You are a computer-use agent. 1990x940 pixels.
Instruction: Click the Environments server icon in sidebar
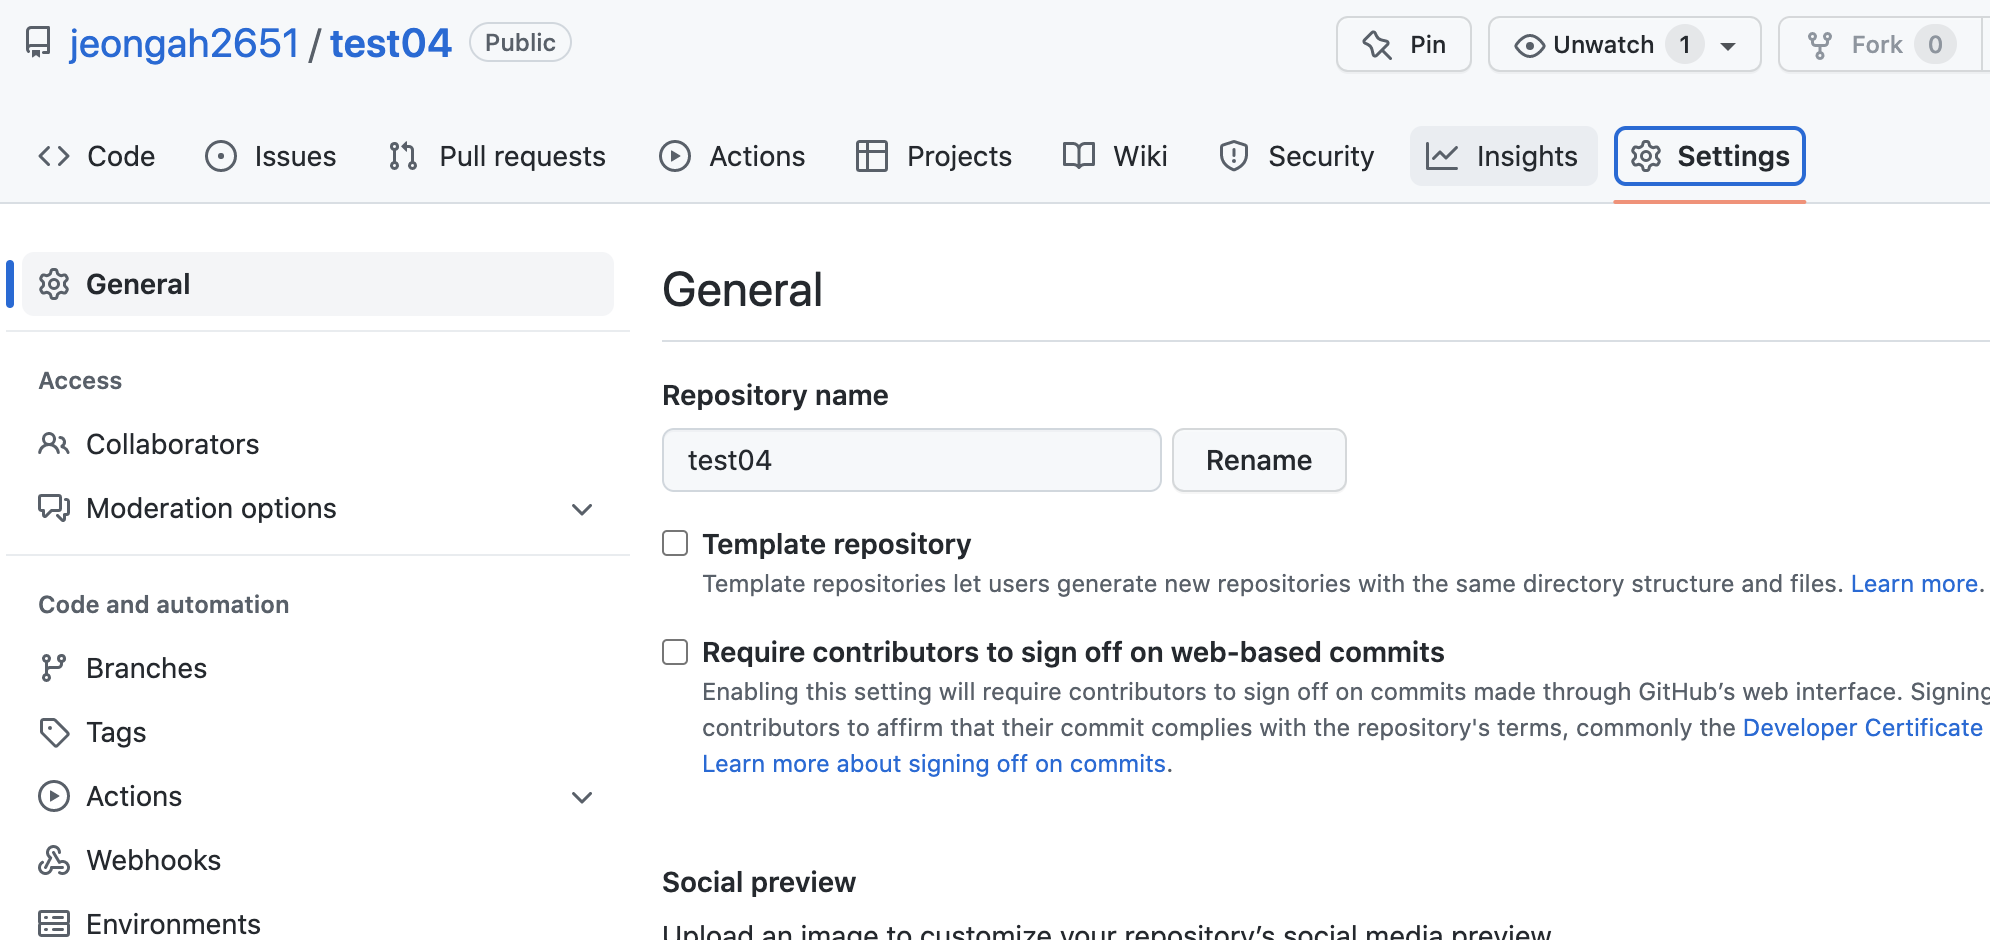point(54,924)
